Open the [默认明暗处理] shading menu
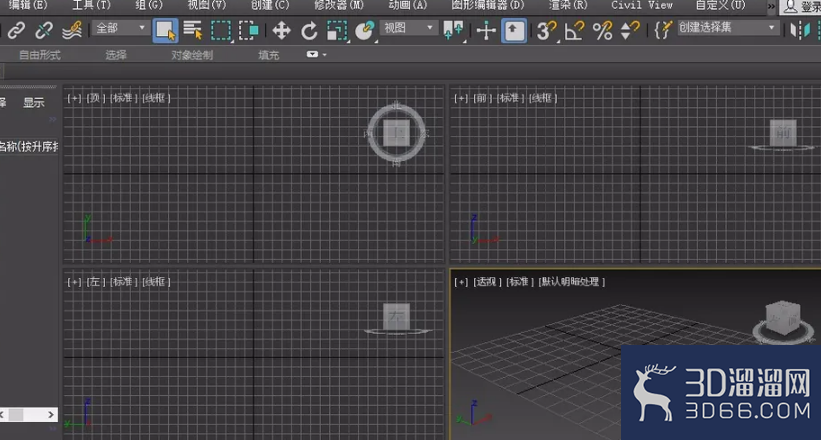Viewport: 821px width, 440px height. pos(571,281)
